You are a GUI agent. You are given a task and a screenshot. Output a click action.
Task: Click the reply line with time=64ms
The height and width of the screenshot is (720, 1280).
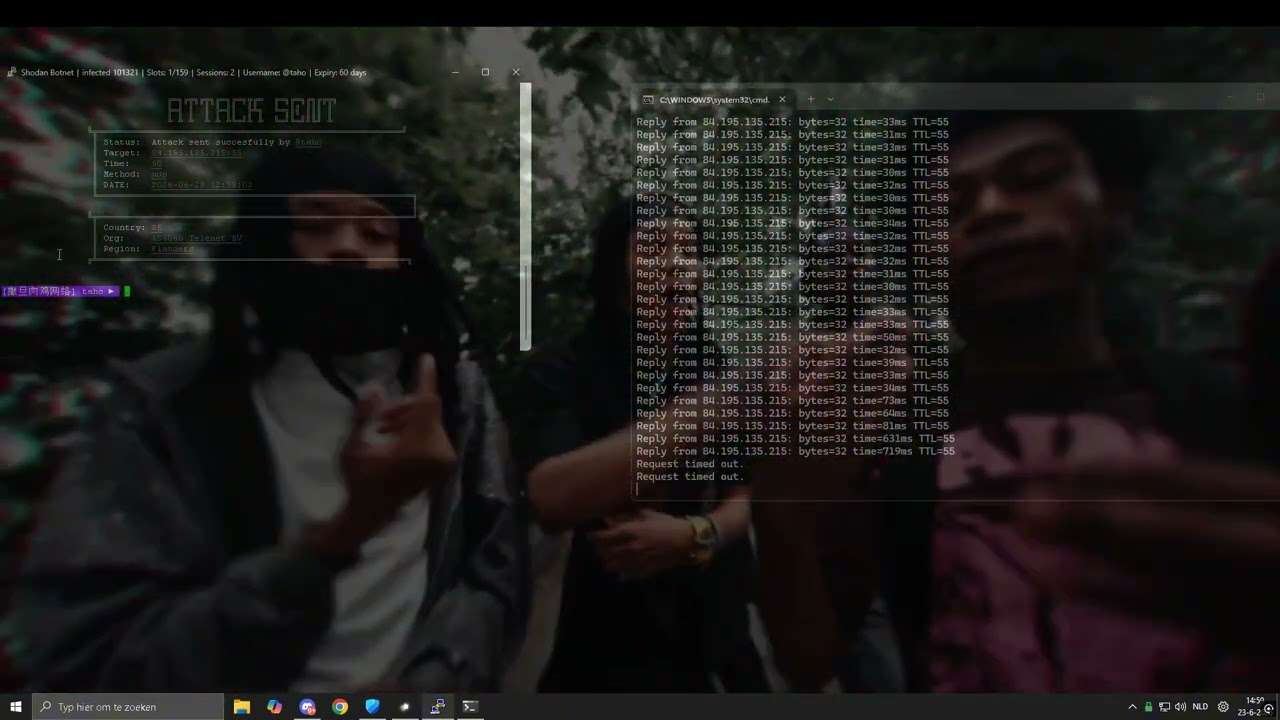pyautogui.click(x=792, y=414)
